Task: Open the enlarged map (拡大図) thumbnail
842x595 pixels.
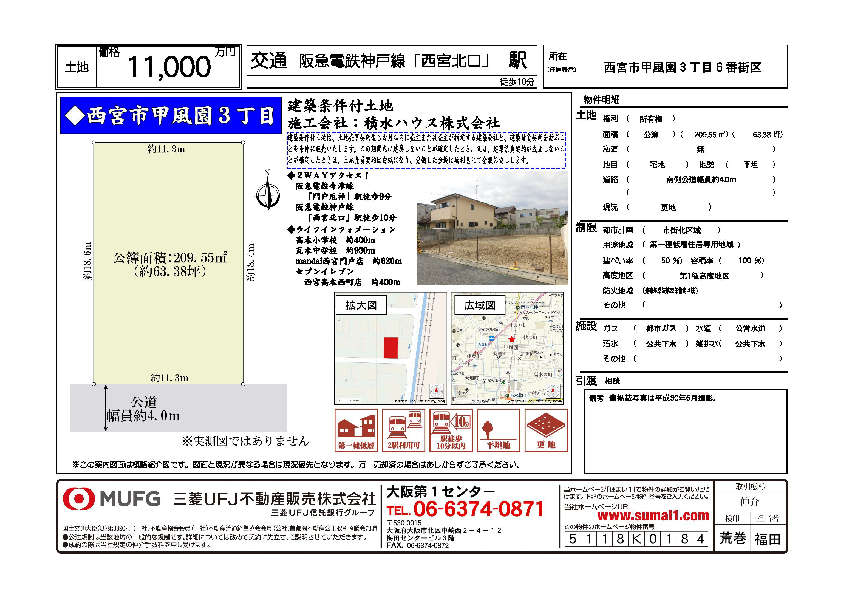Action: coord(392,350)
